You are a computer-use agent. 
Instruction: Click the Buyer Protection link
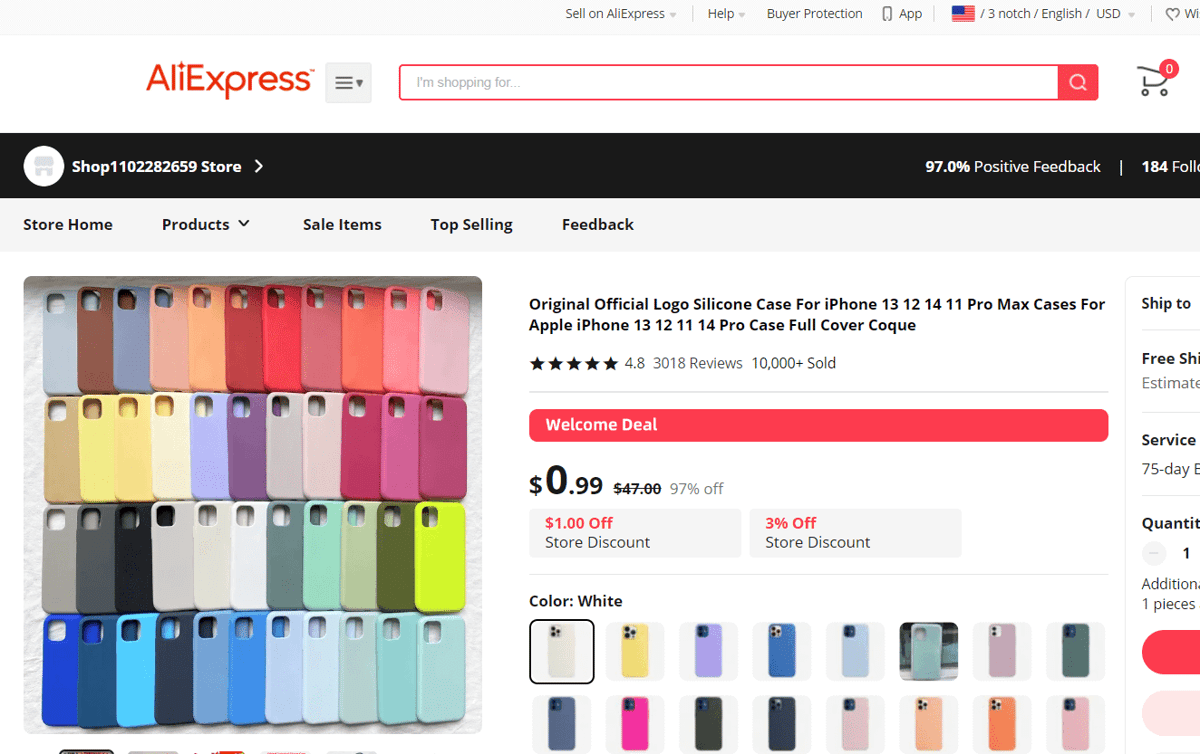click(x=815, y=14)
